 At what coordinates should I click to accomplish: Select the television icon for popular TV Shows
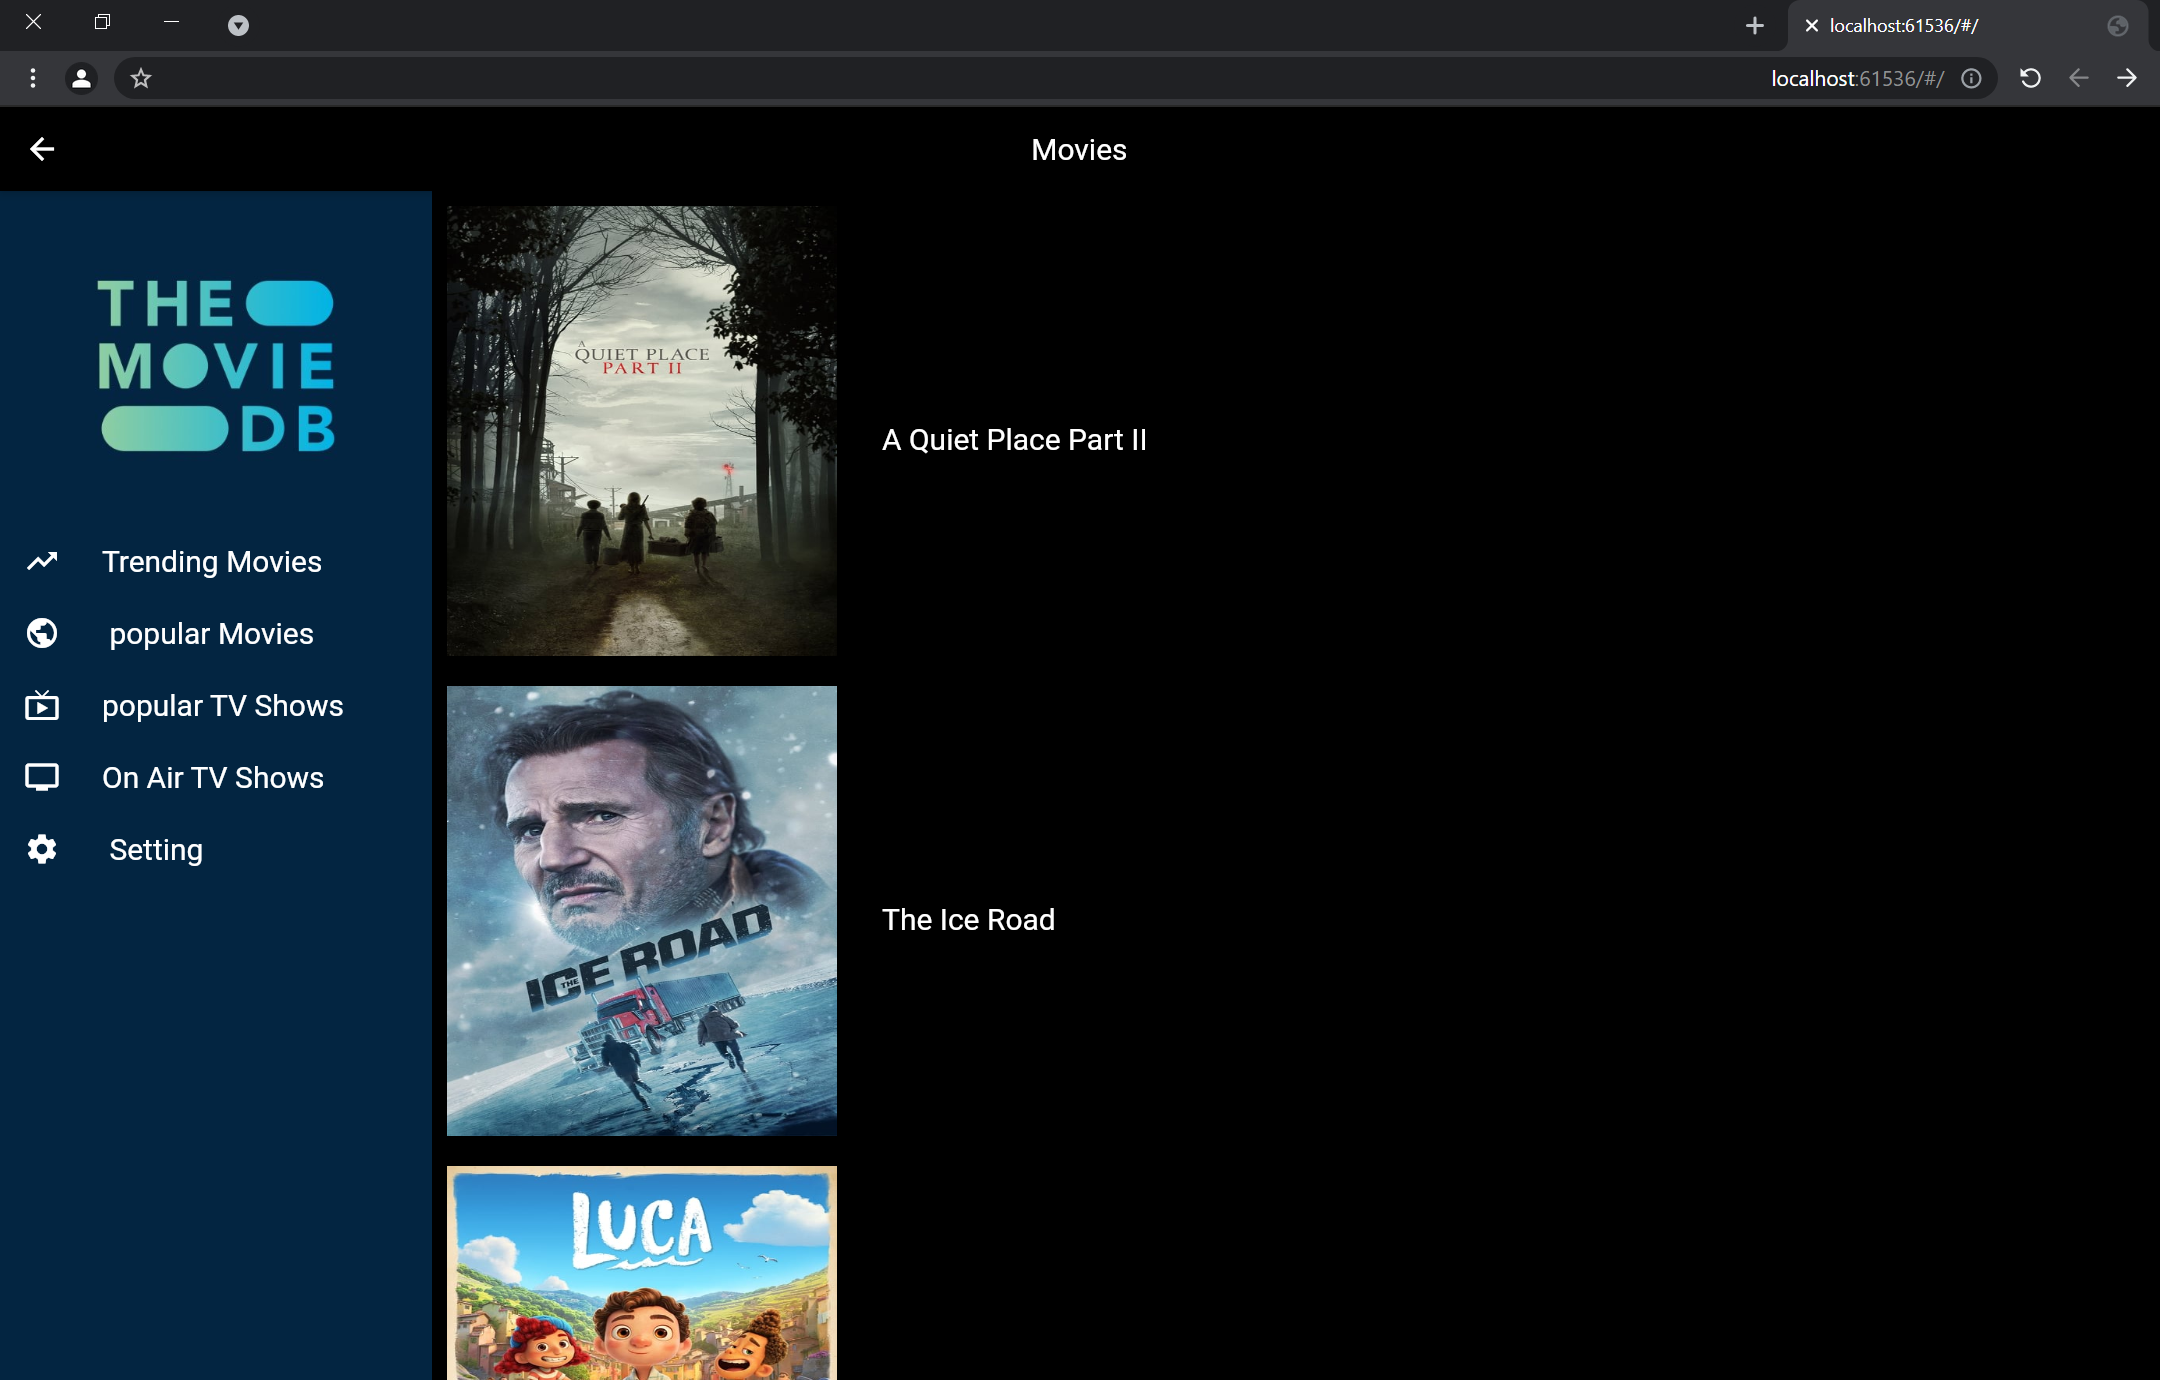[42, 705]
